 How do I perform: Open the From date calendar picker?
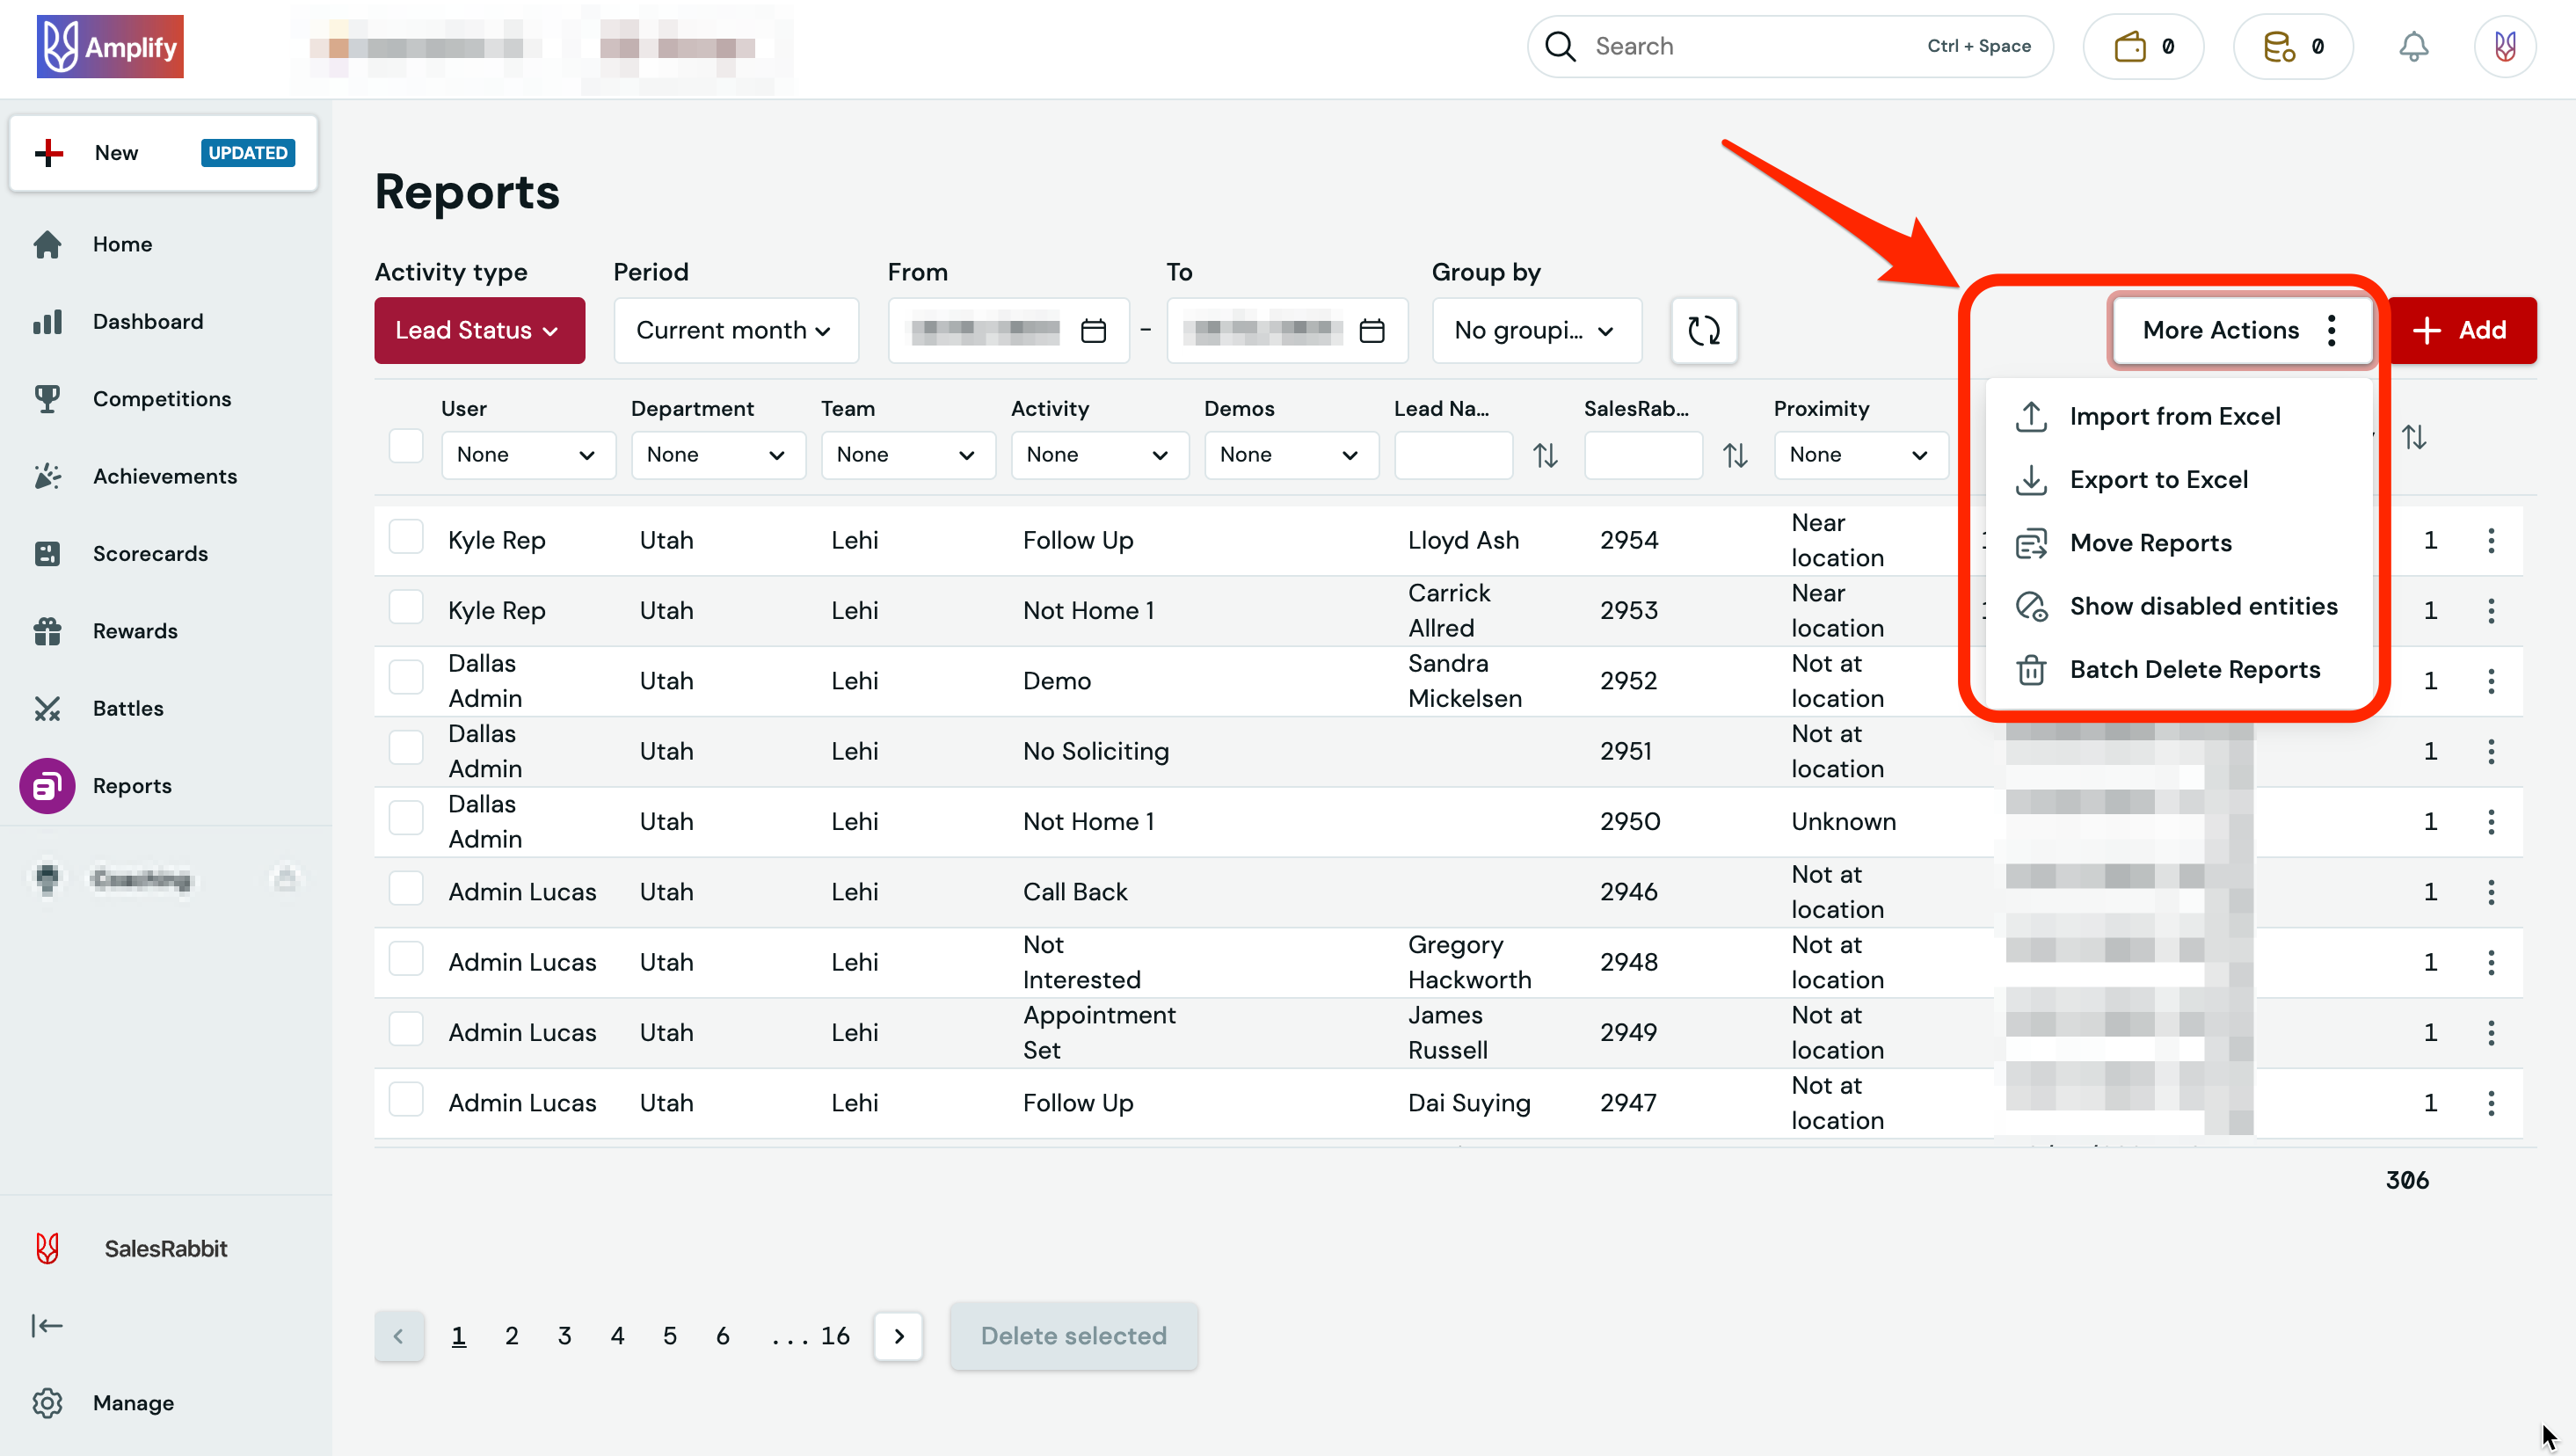[1094, 330]
